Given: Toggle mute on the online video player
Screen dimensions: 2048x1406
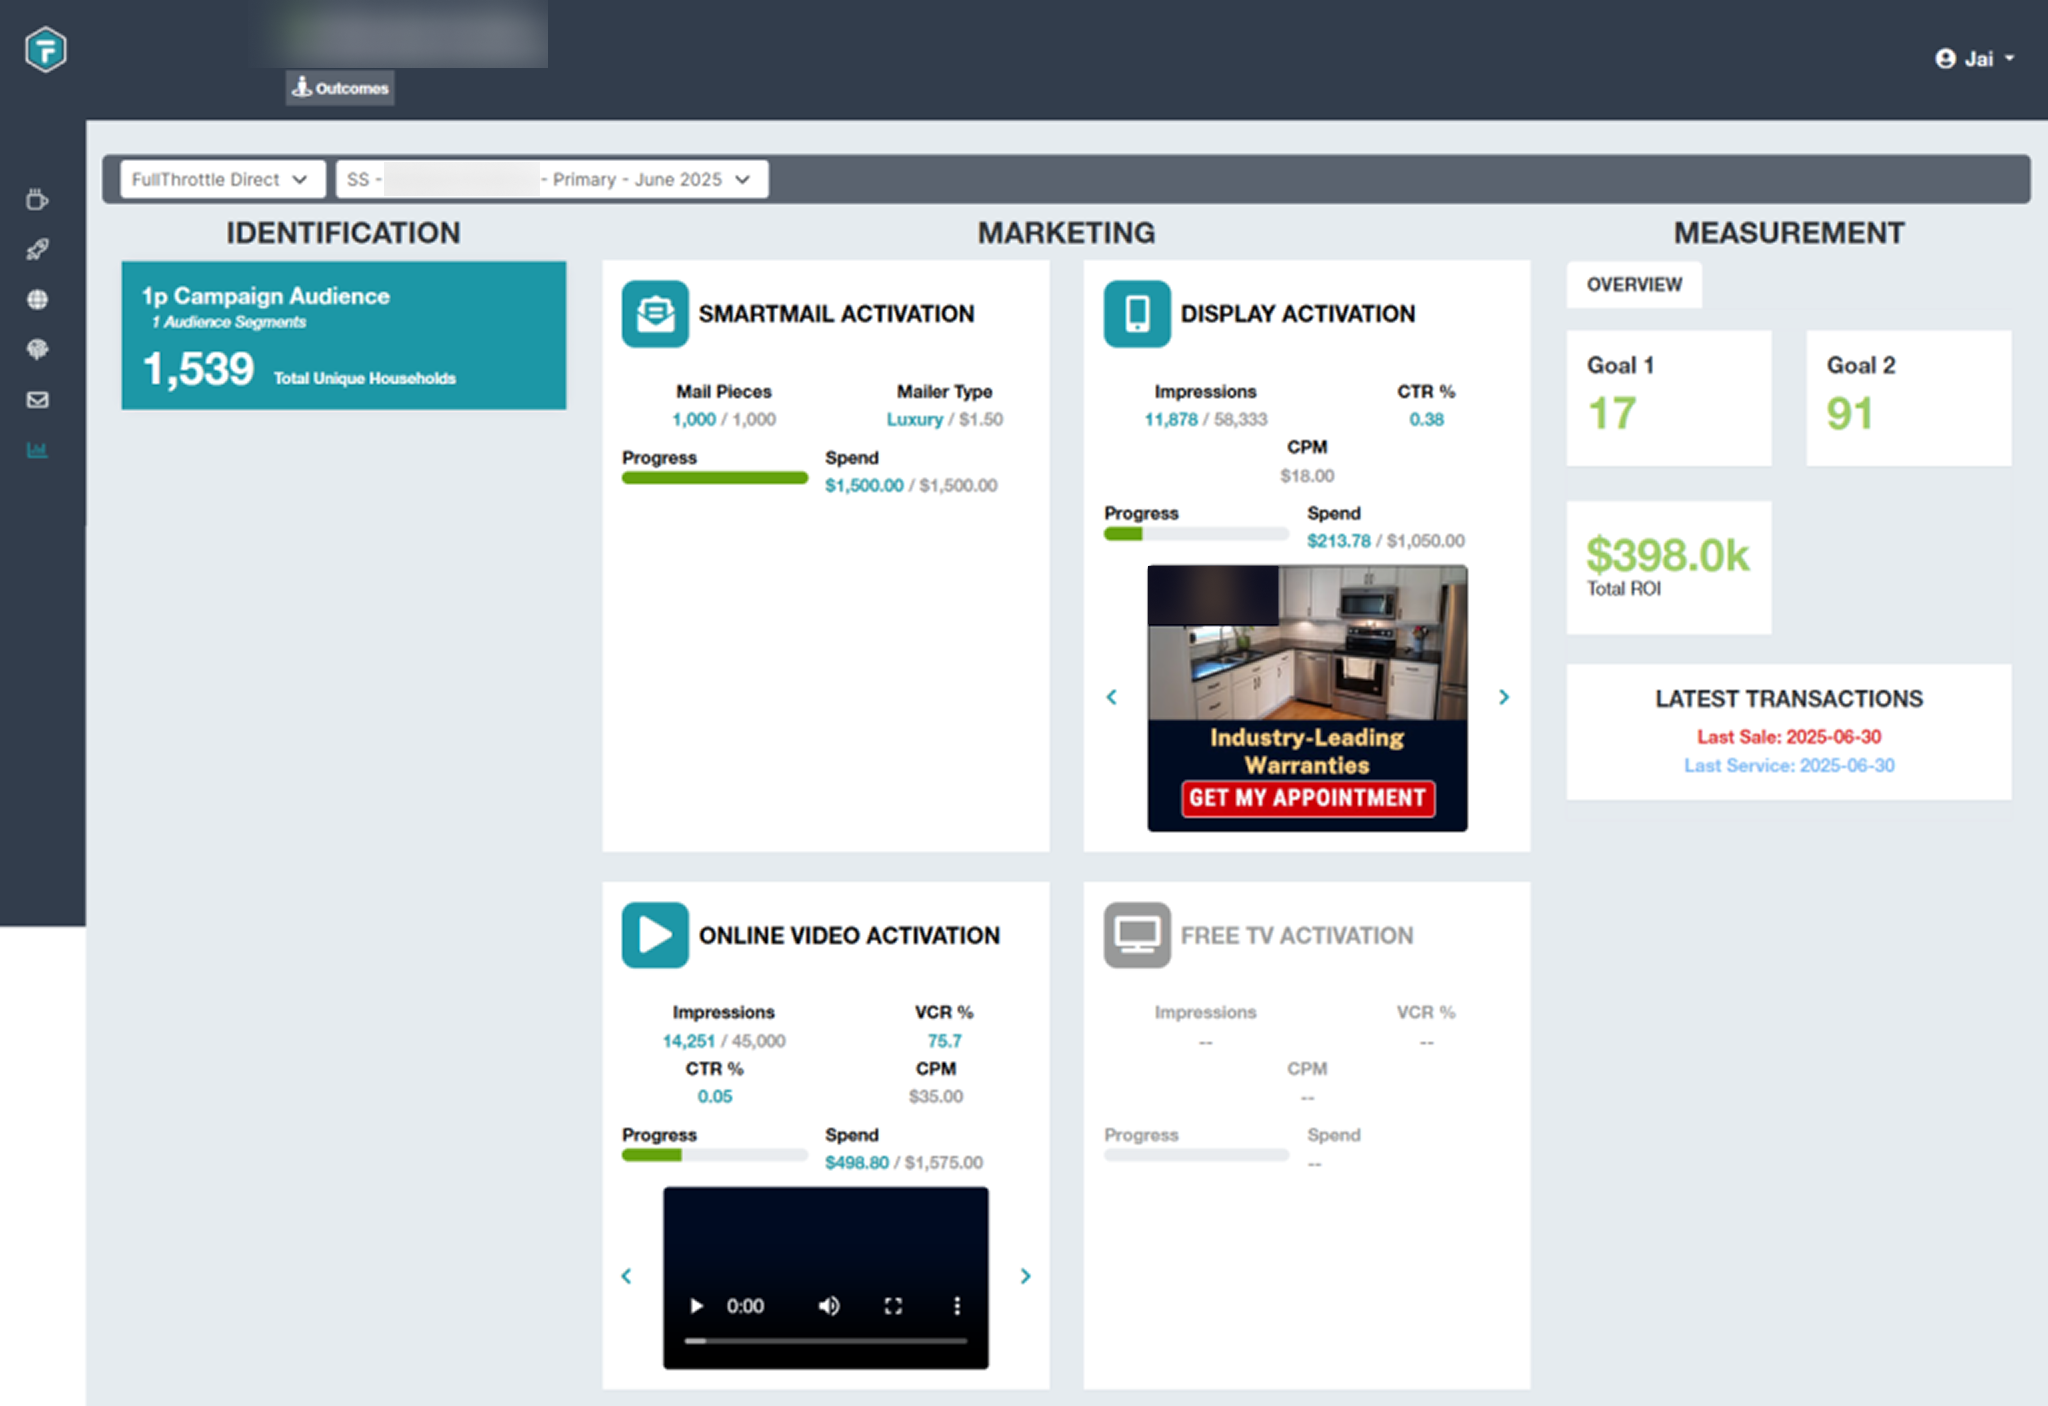Looking at the screenshot, I should pos(828,1306).
